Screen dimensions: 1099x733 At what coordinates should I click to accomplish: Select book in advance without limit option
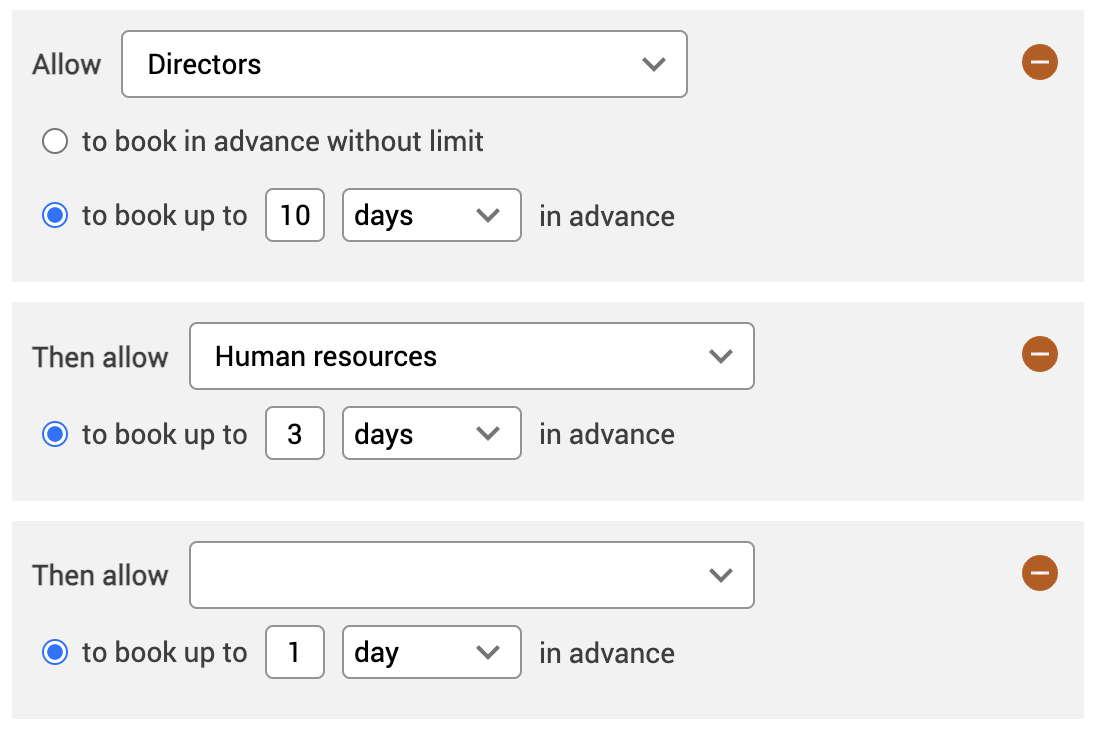coord(55,142)
